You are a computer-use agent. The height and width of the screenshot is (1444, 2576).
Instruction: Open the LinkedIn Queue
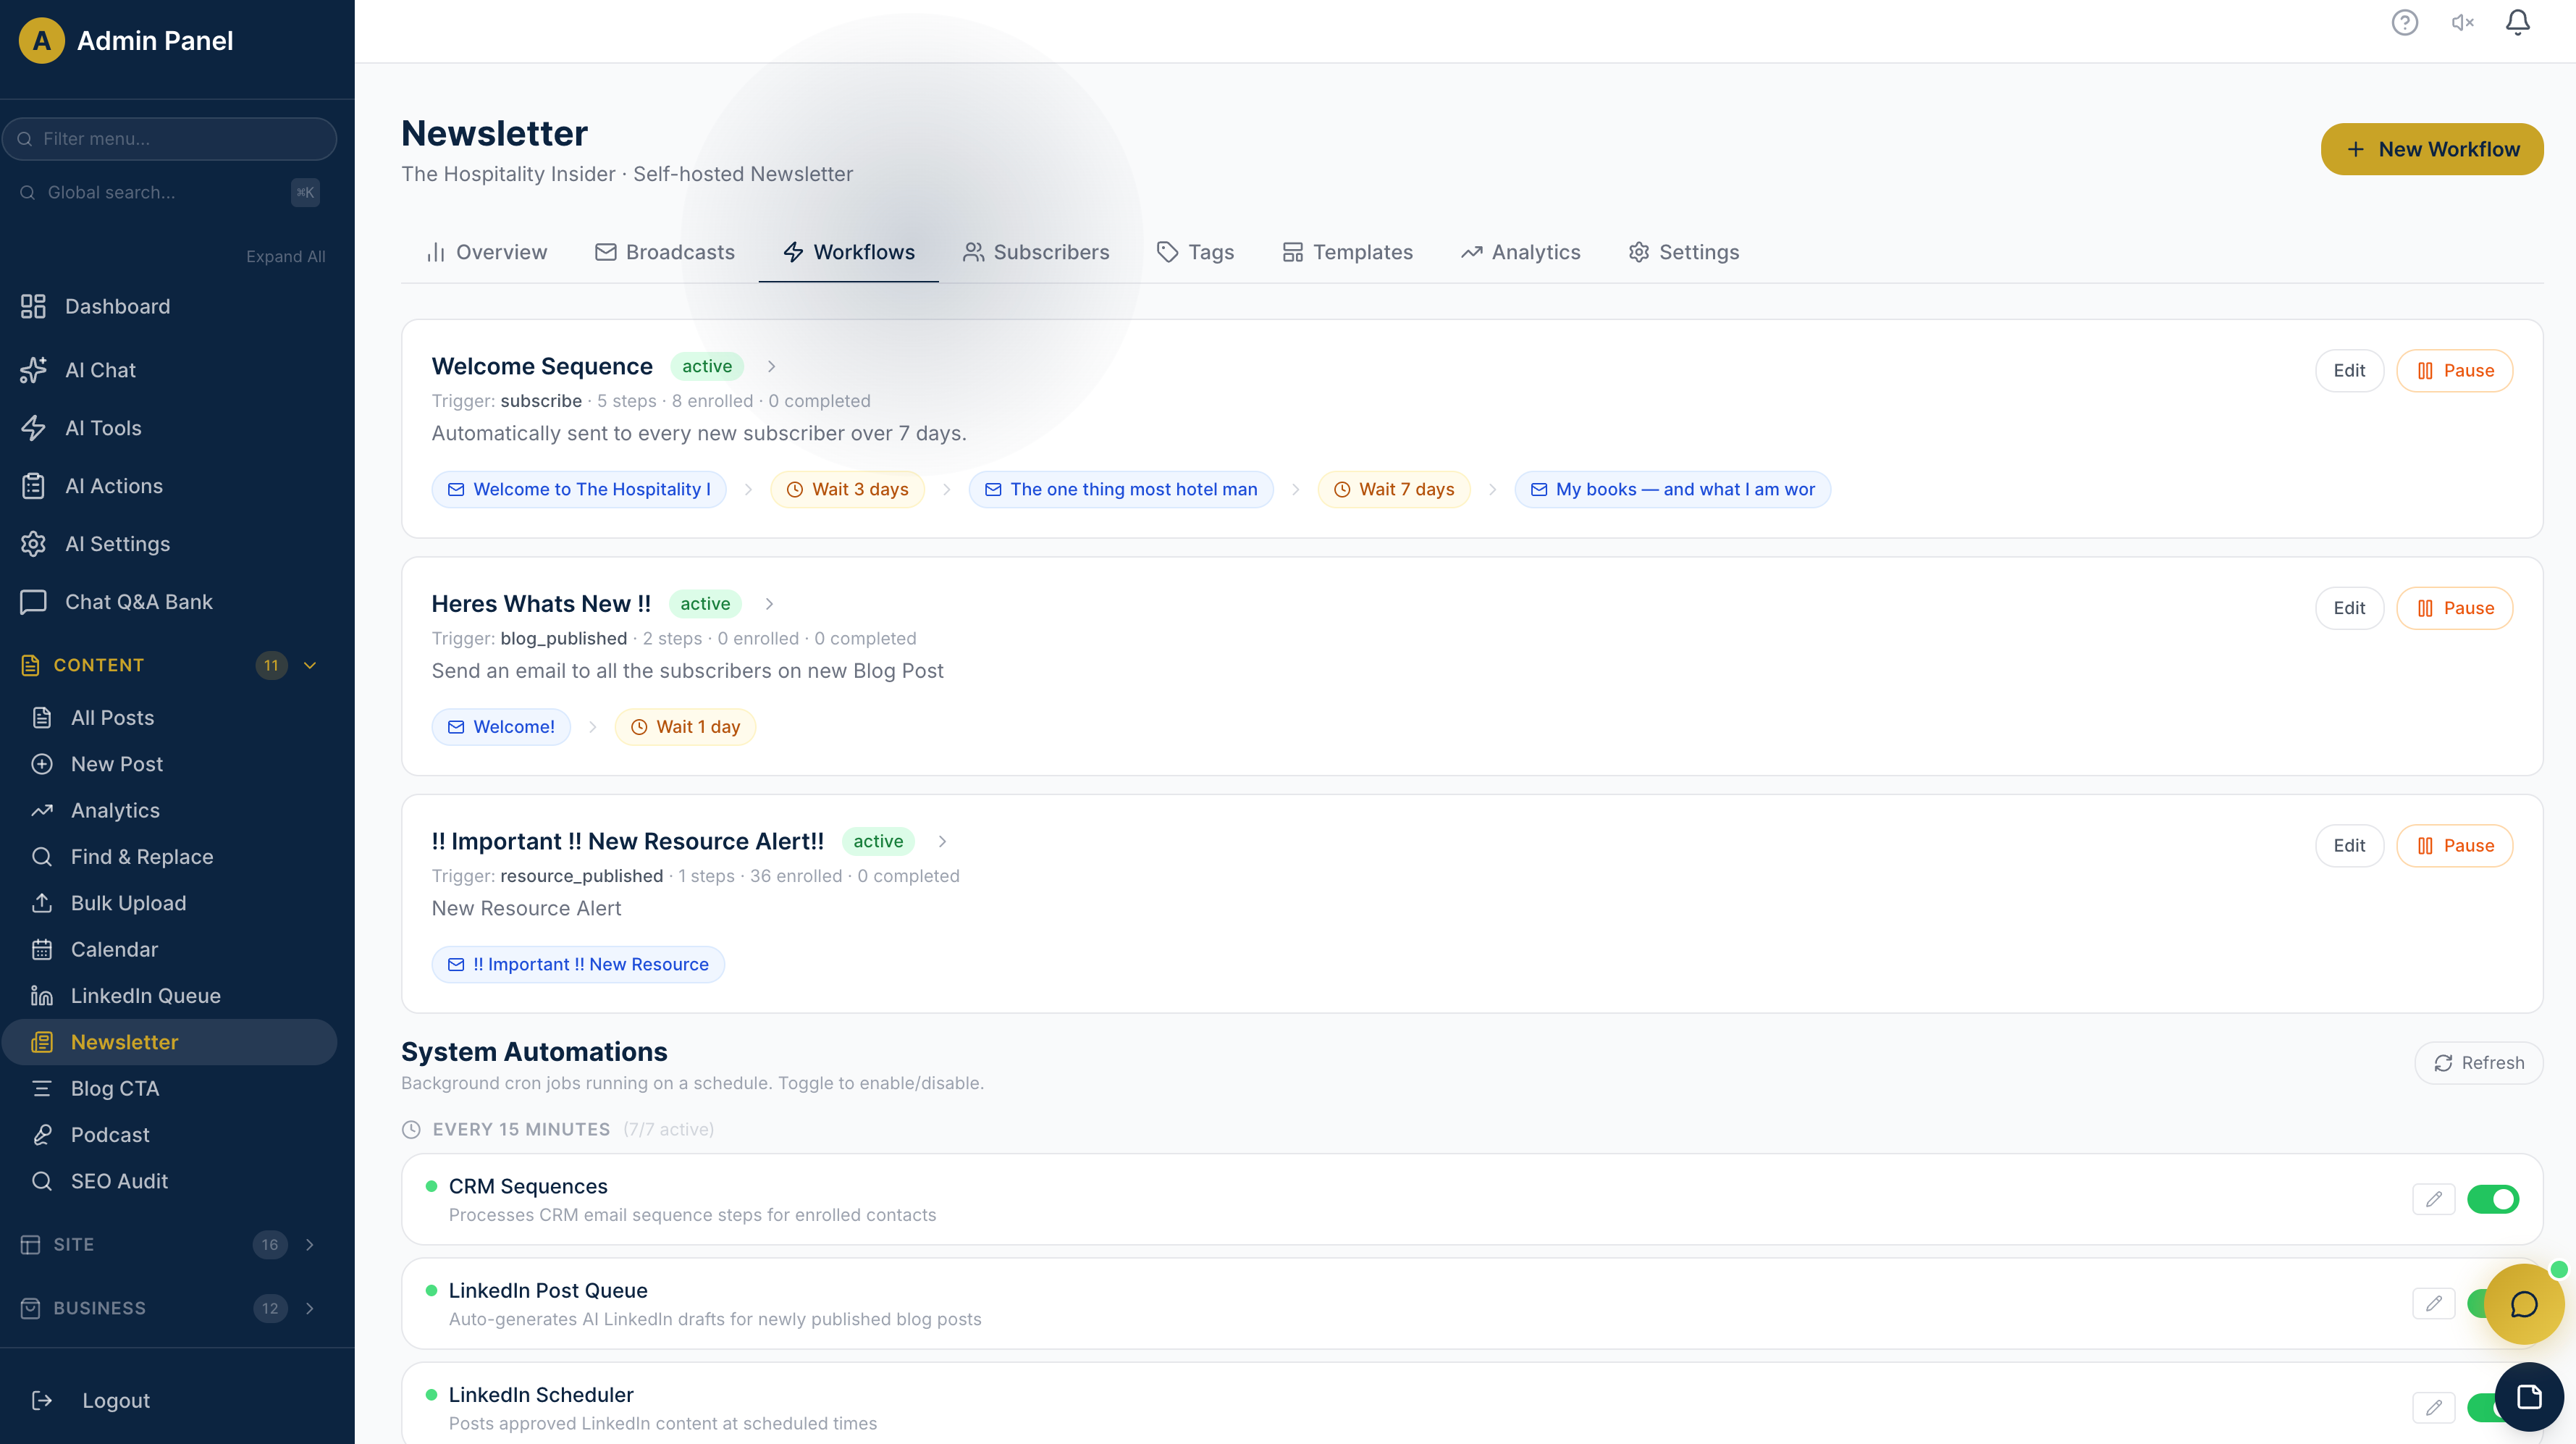point(145,995)
